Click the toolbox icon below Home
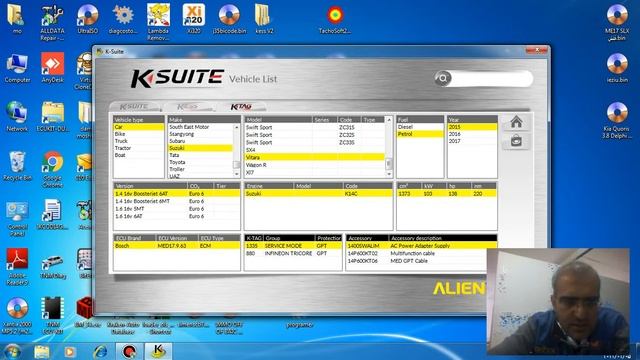The width and height of the screenshot is (640, 360). pos(516,141)
